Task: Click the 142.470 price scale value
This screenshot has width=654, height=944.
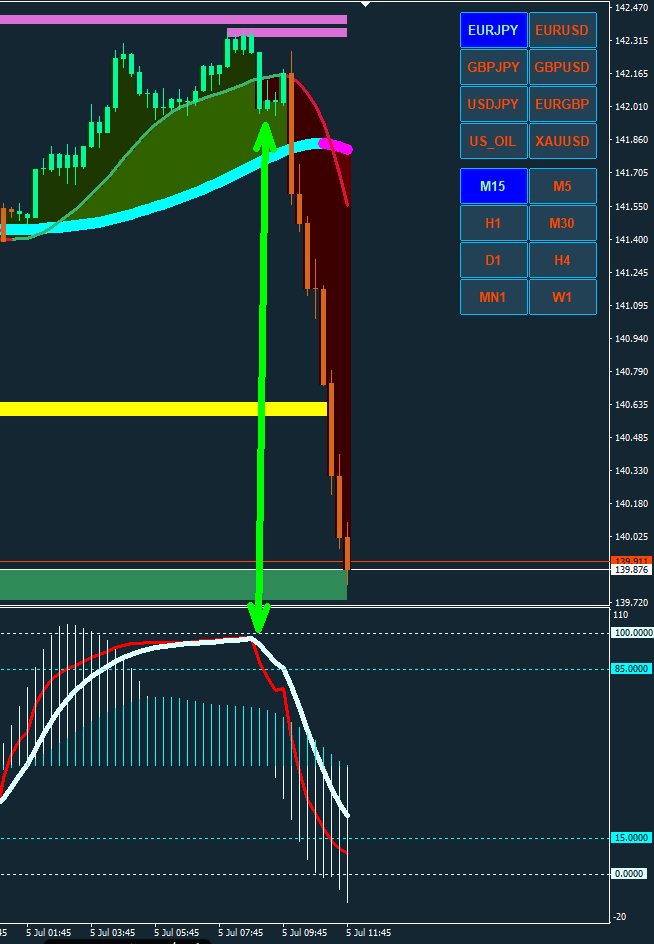Action: [632, 8]
